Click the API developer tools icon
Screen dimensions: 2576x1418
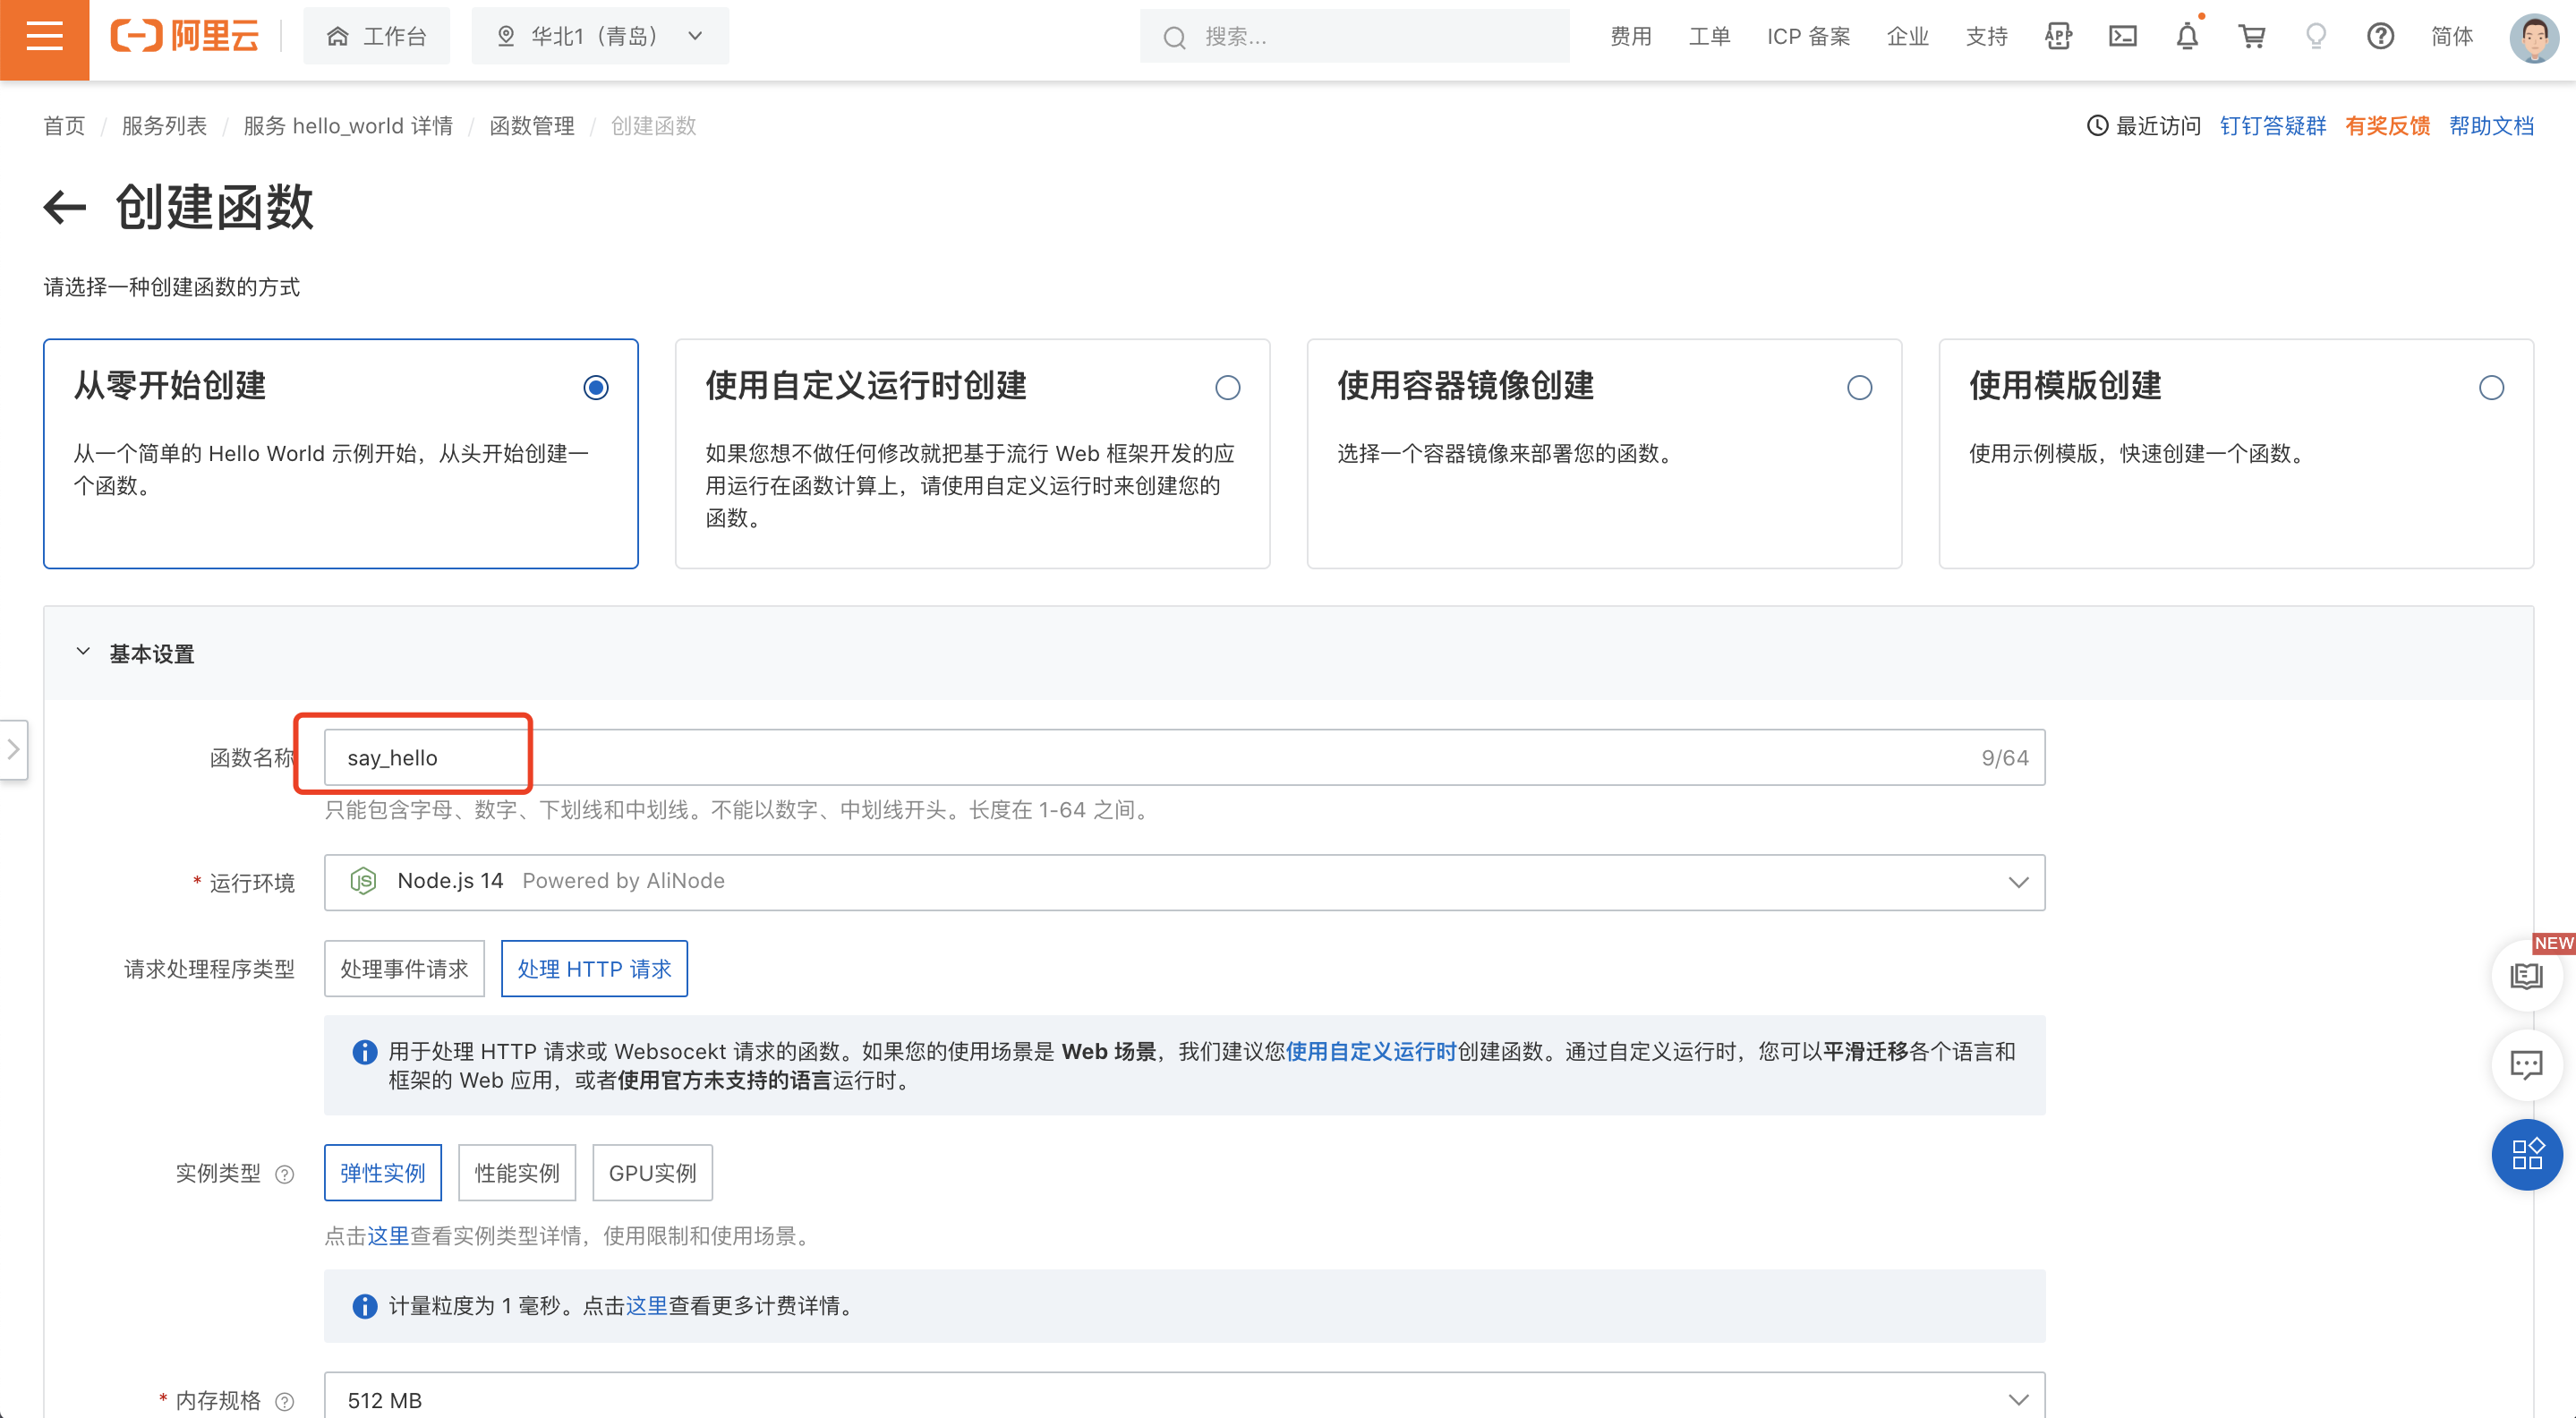pos(2058,37)
